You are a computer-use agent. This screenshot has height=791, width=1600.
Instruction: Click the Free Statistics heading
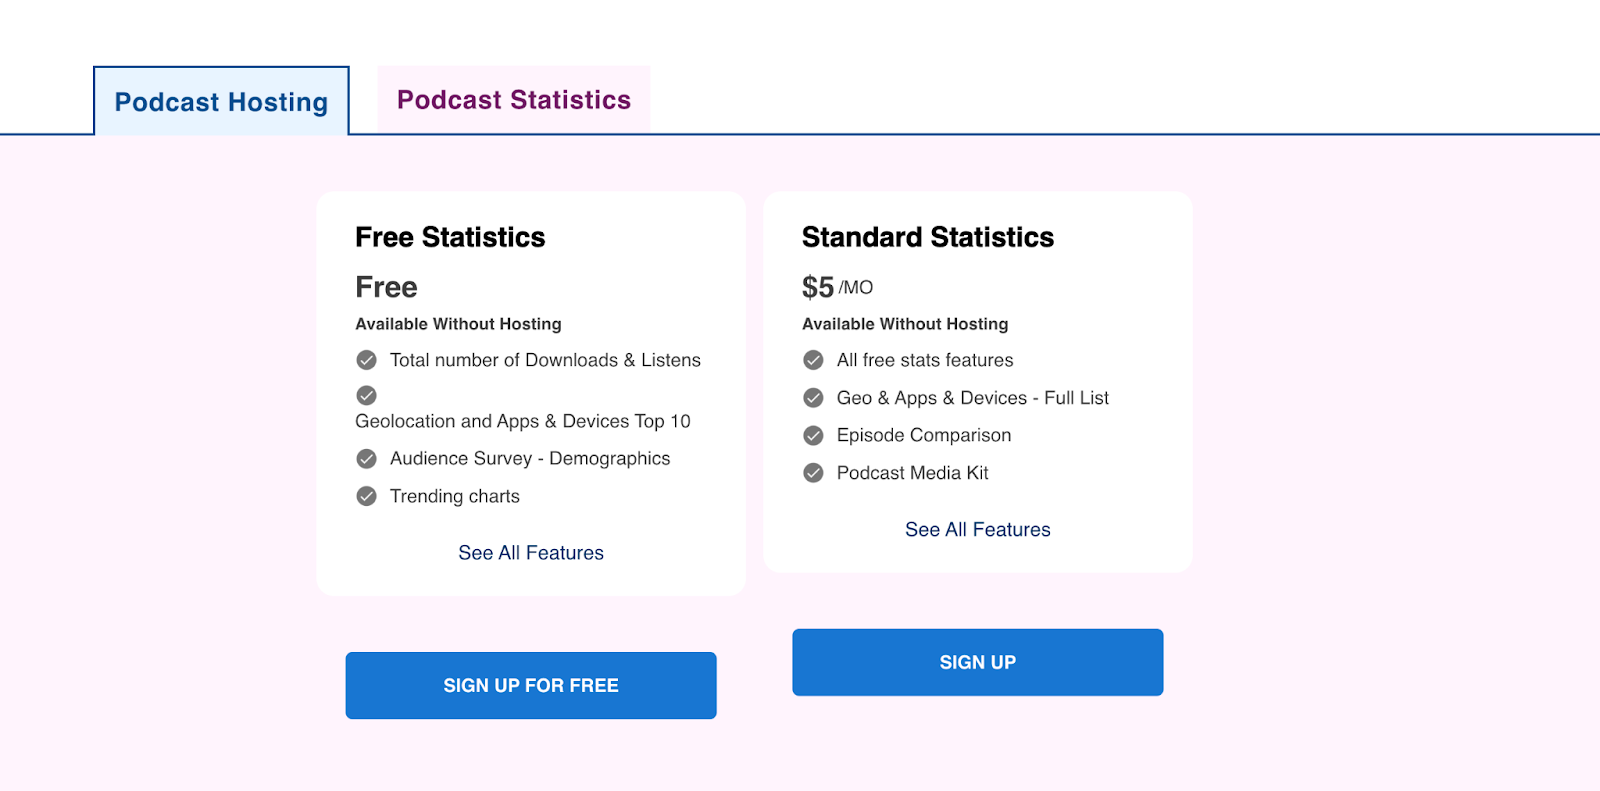point(449,237)
